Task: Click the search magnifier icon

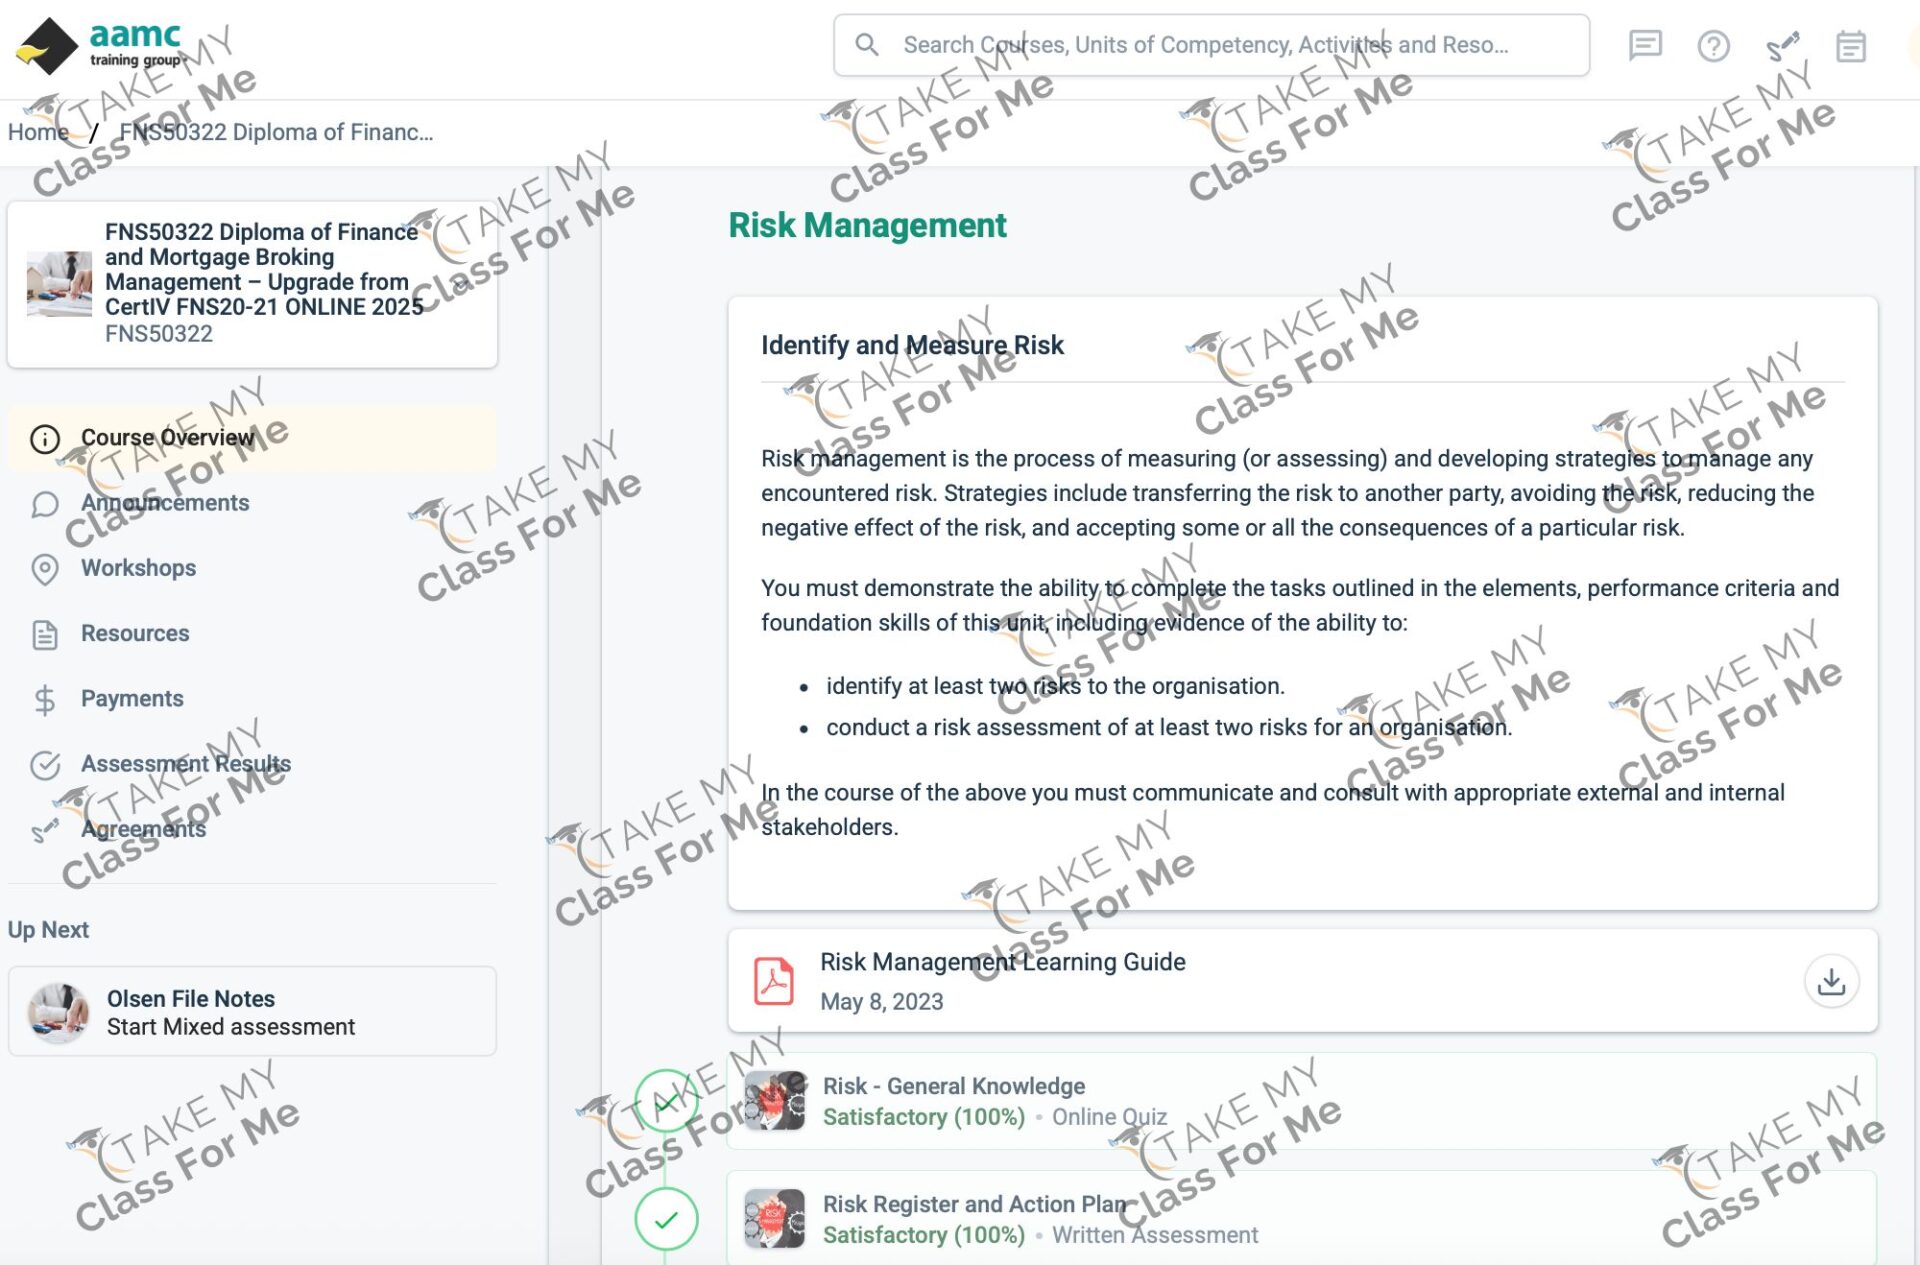Action: [867, 45]
